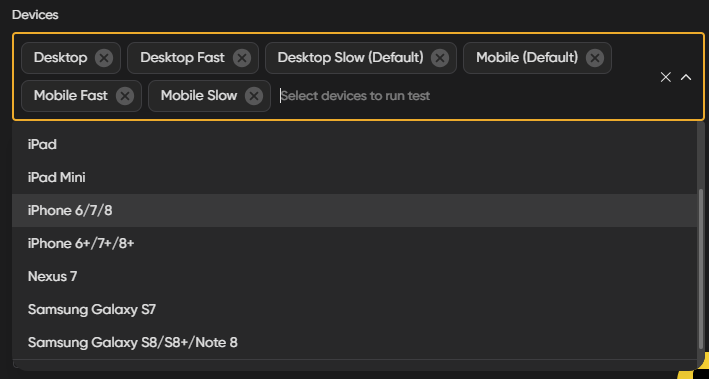
Task: Select iPad from the device list
Action: click(x=354, y=145)
